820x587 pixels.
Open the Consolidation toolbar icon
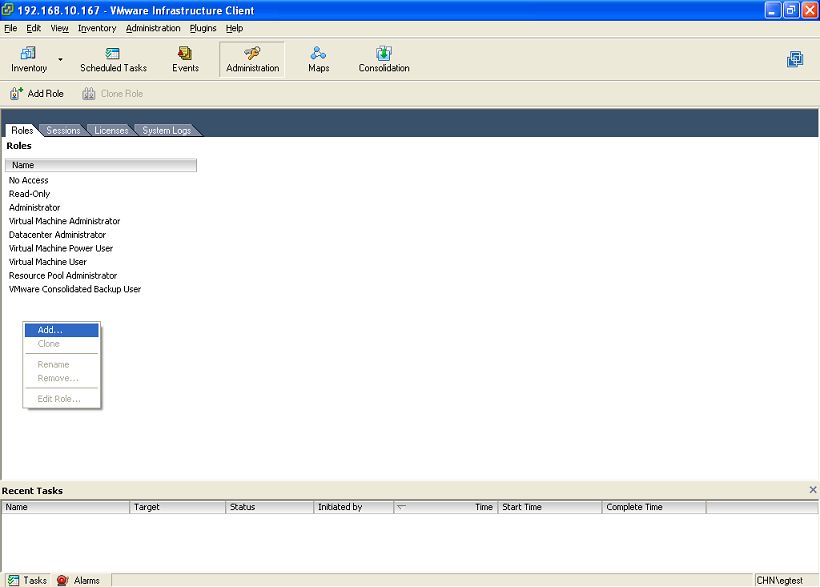pos(384,59)
